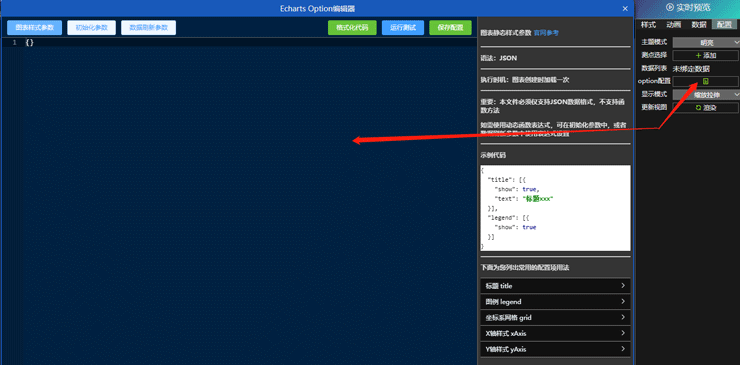Open the 数据 tab
Image resolution: width=740 pixels, height=365 pixels.
tap(699, 25)
